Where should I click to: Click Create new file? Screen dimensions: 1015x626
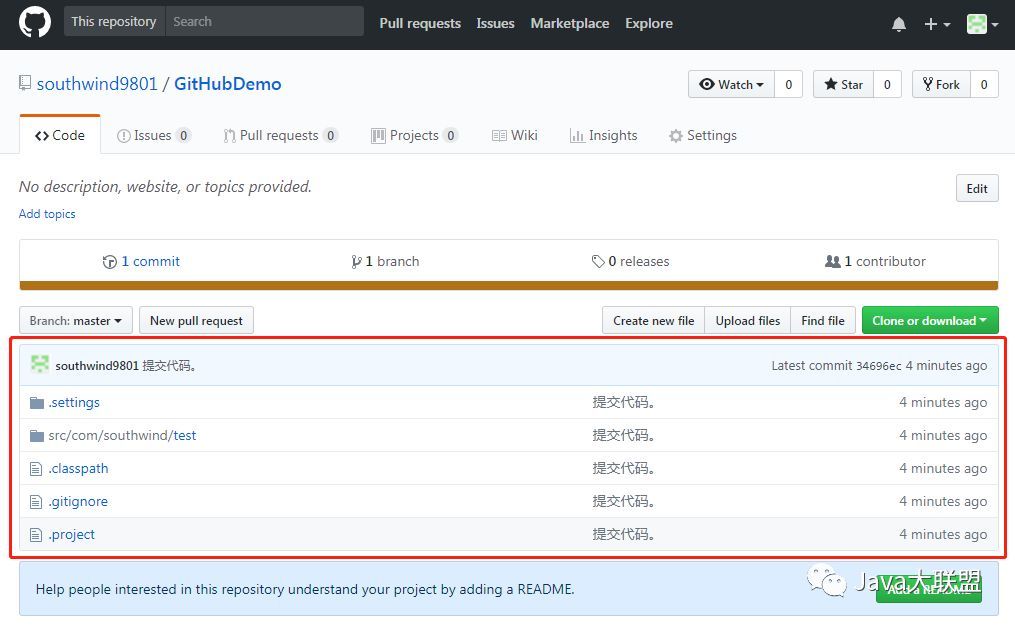tap(653, 320)
